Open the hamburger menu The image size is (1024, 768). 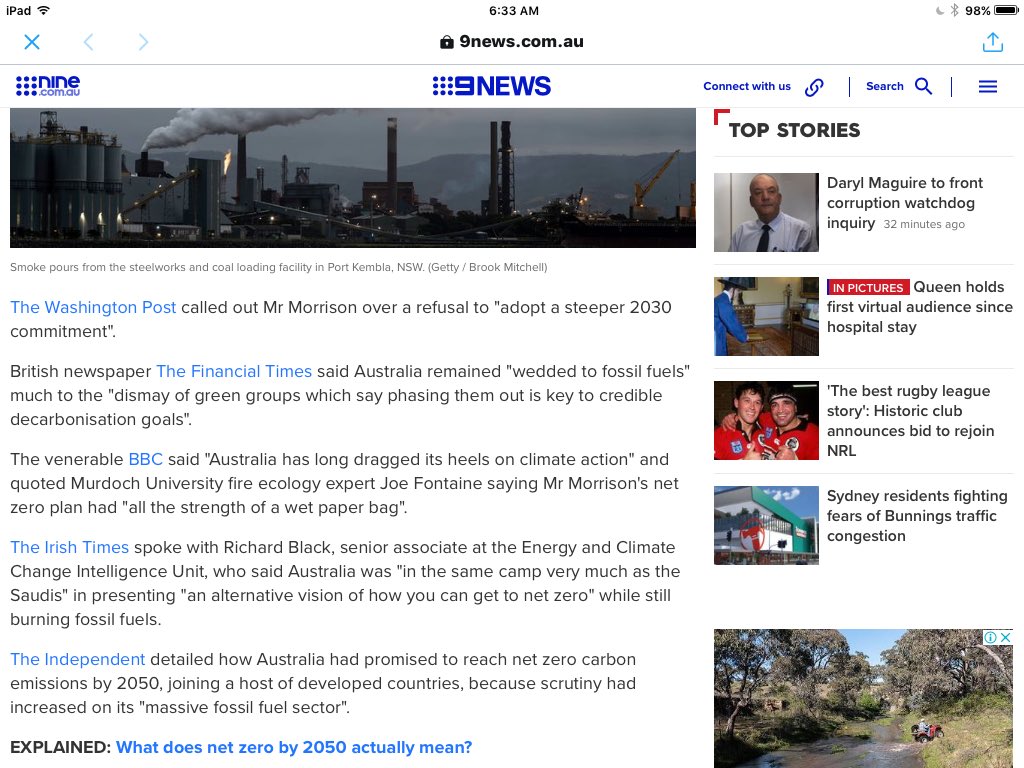tap(988, 86)
